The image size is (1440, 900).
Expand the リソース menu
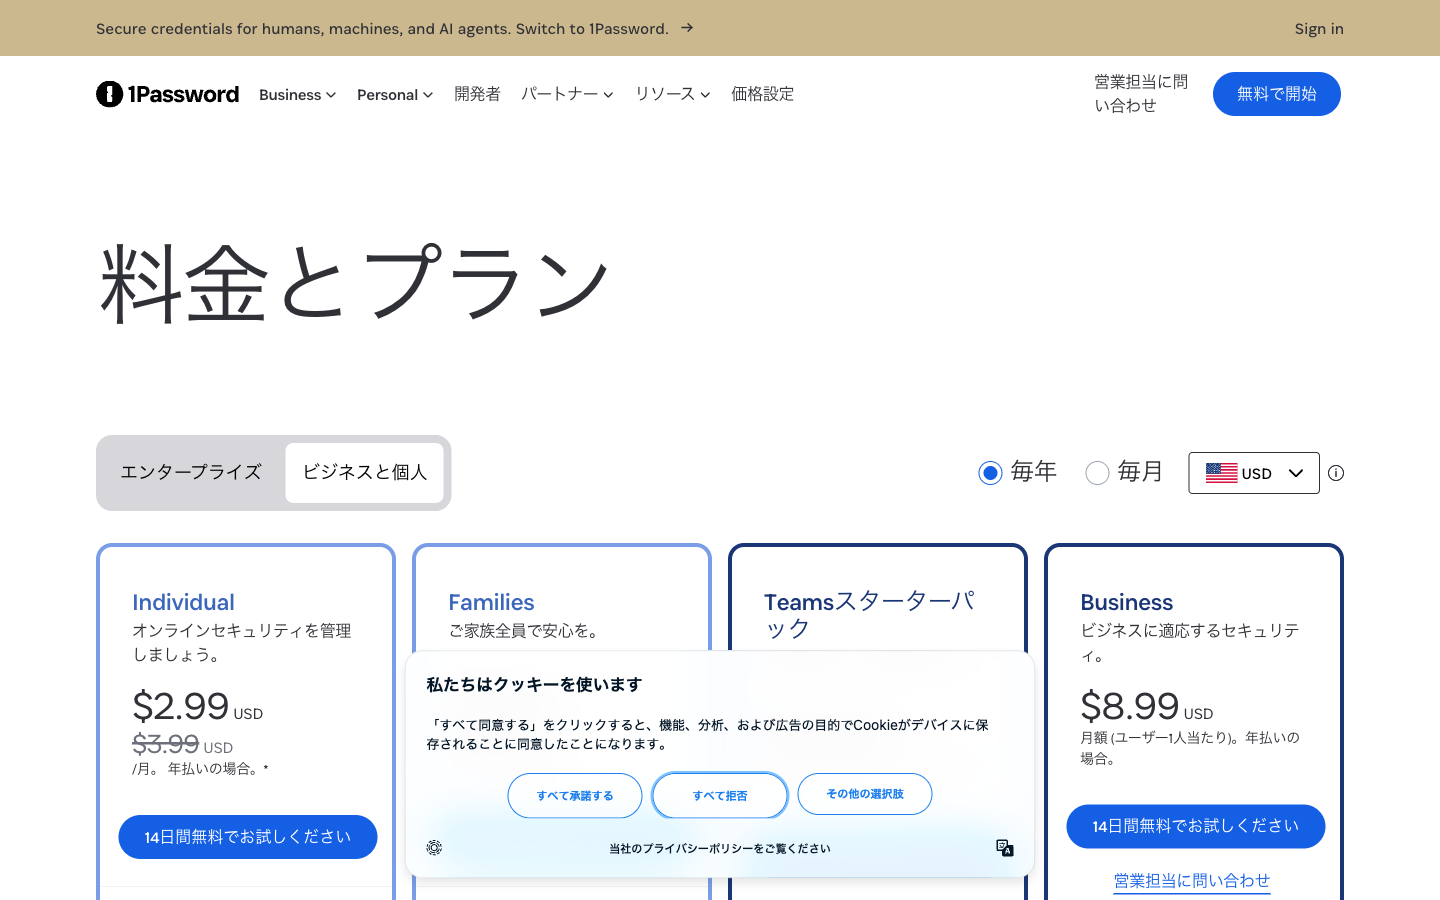tap(672, 94)
